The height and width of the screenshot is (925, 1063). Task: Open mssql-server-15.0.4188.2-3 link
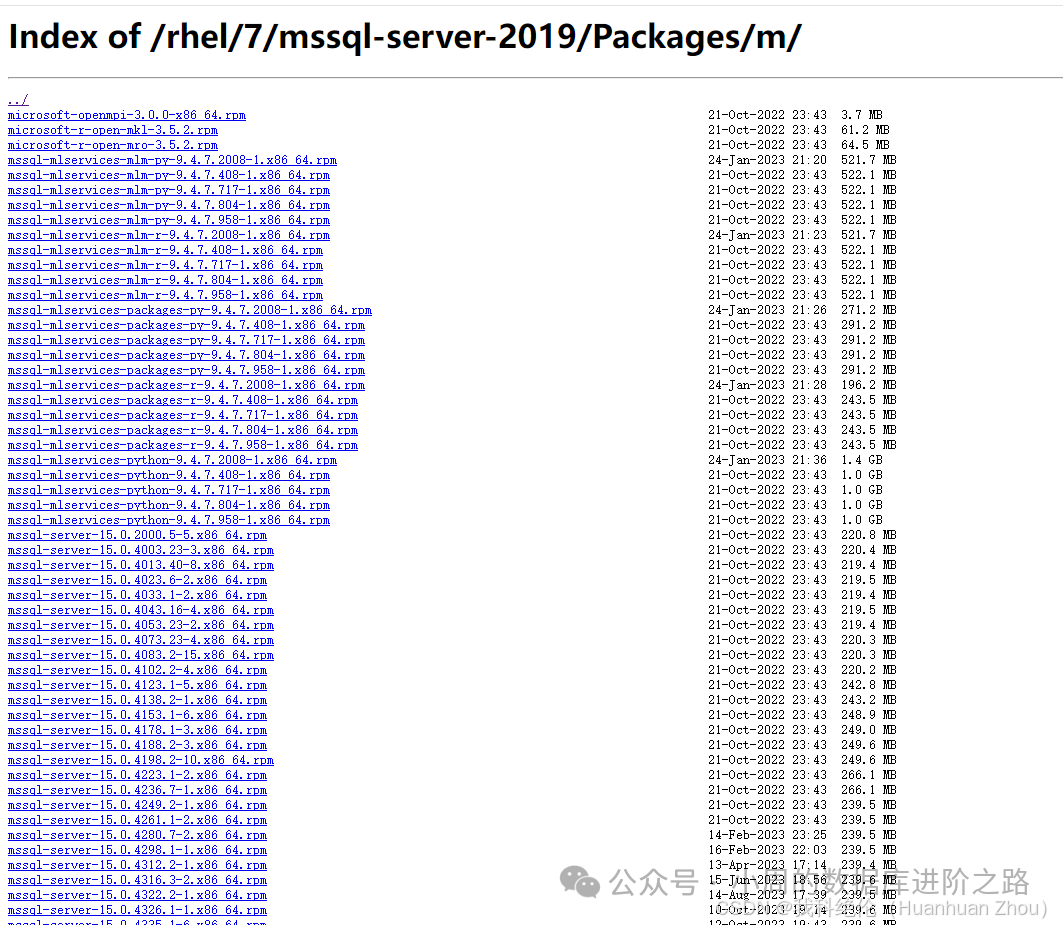138,745
